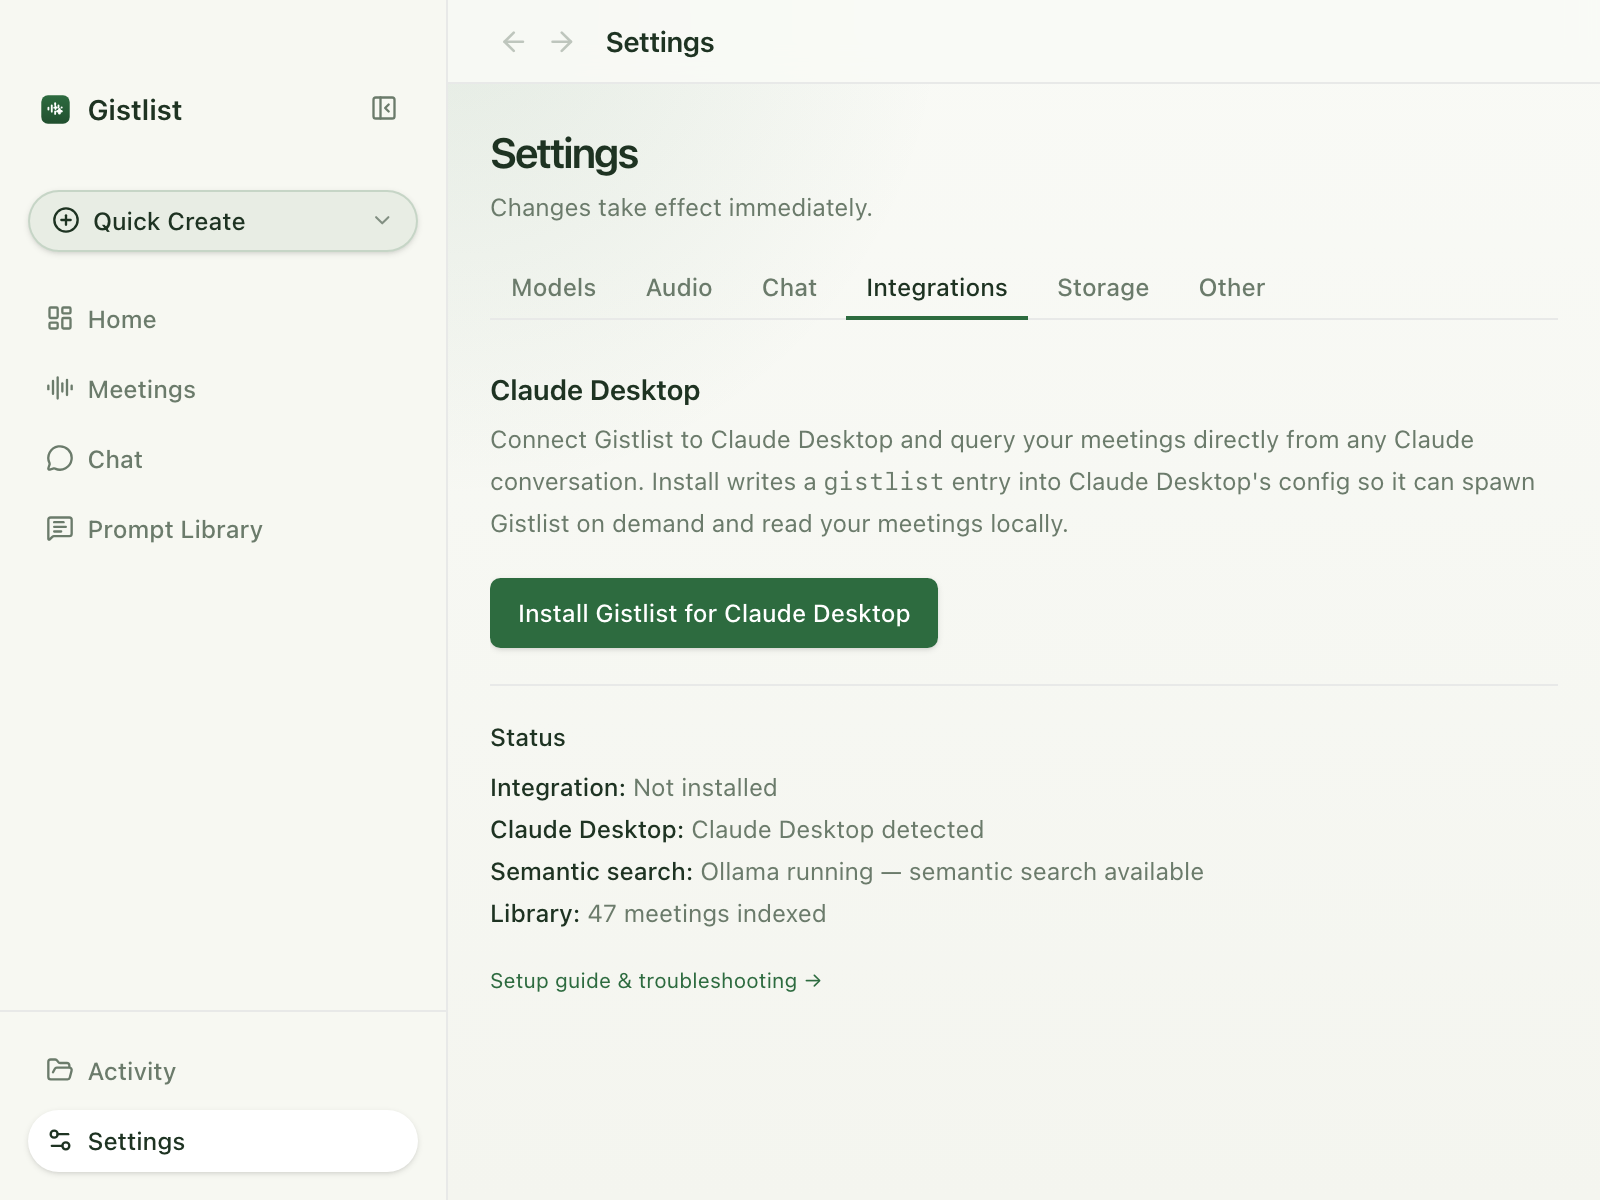Switch to the Chat settings tab
The image size is (1600, 1200).
click(789, 288)
